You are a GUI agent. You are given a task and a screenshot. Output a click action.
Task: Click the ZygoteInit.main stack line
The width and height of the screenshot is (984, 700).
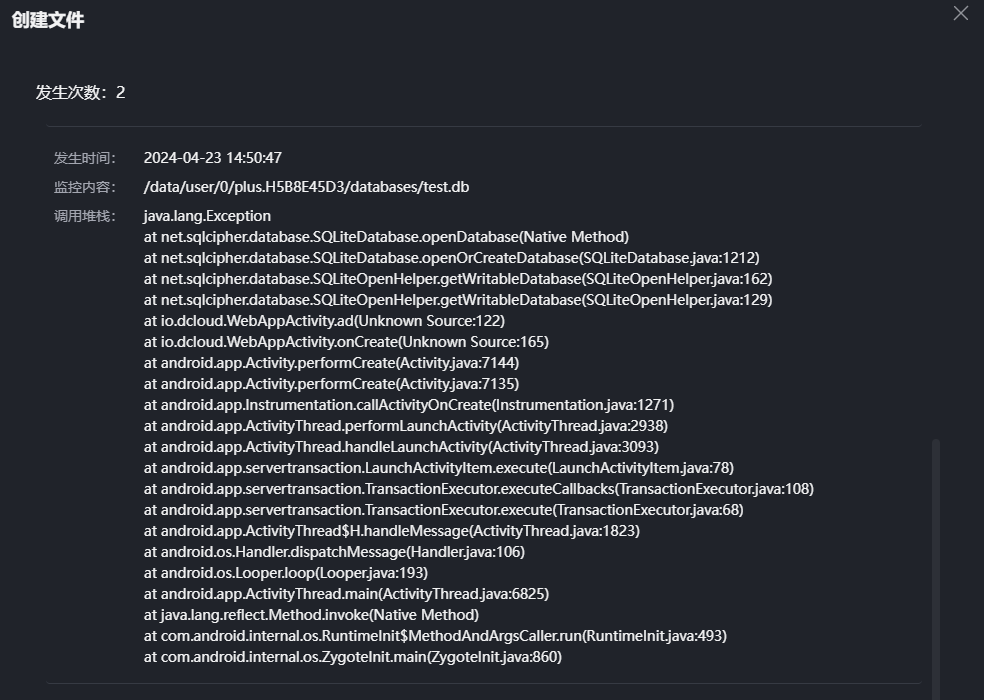click(x=353, y=657)
